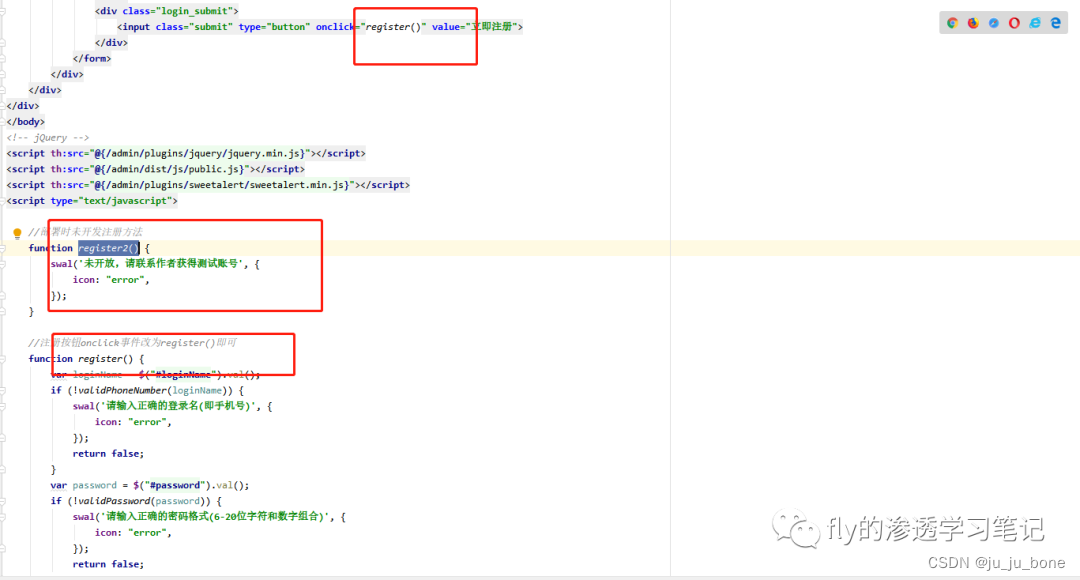This screenshot has width=1080, height=580.
Task: Click class="submit" in input tag
Action: pos(194,27)
